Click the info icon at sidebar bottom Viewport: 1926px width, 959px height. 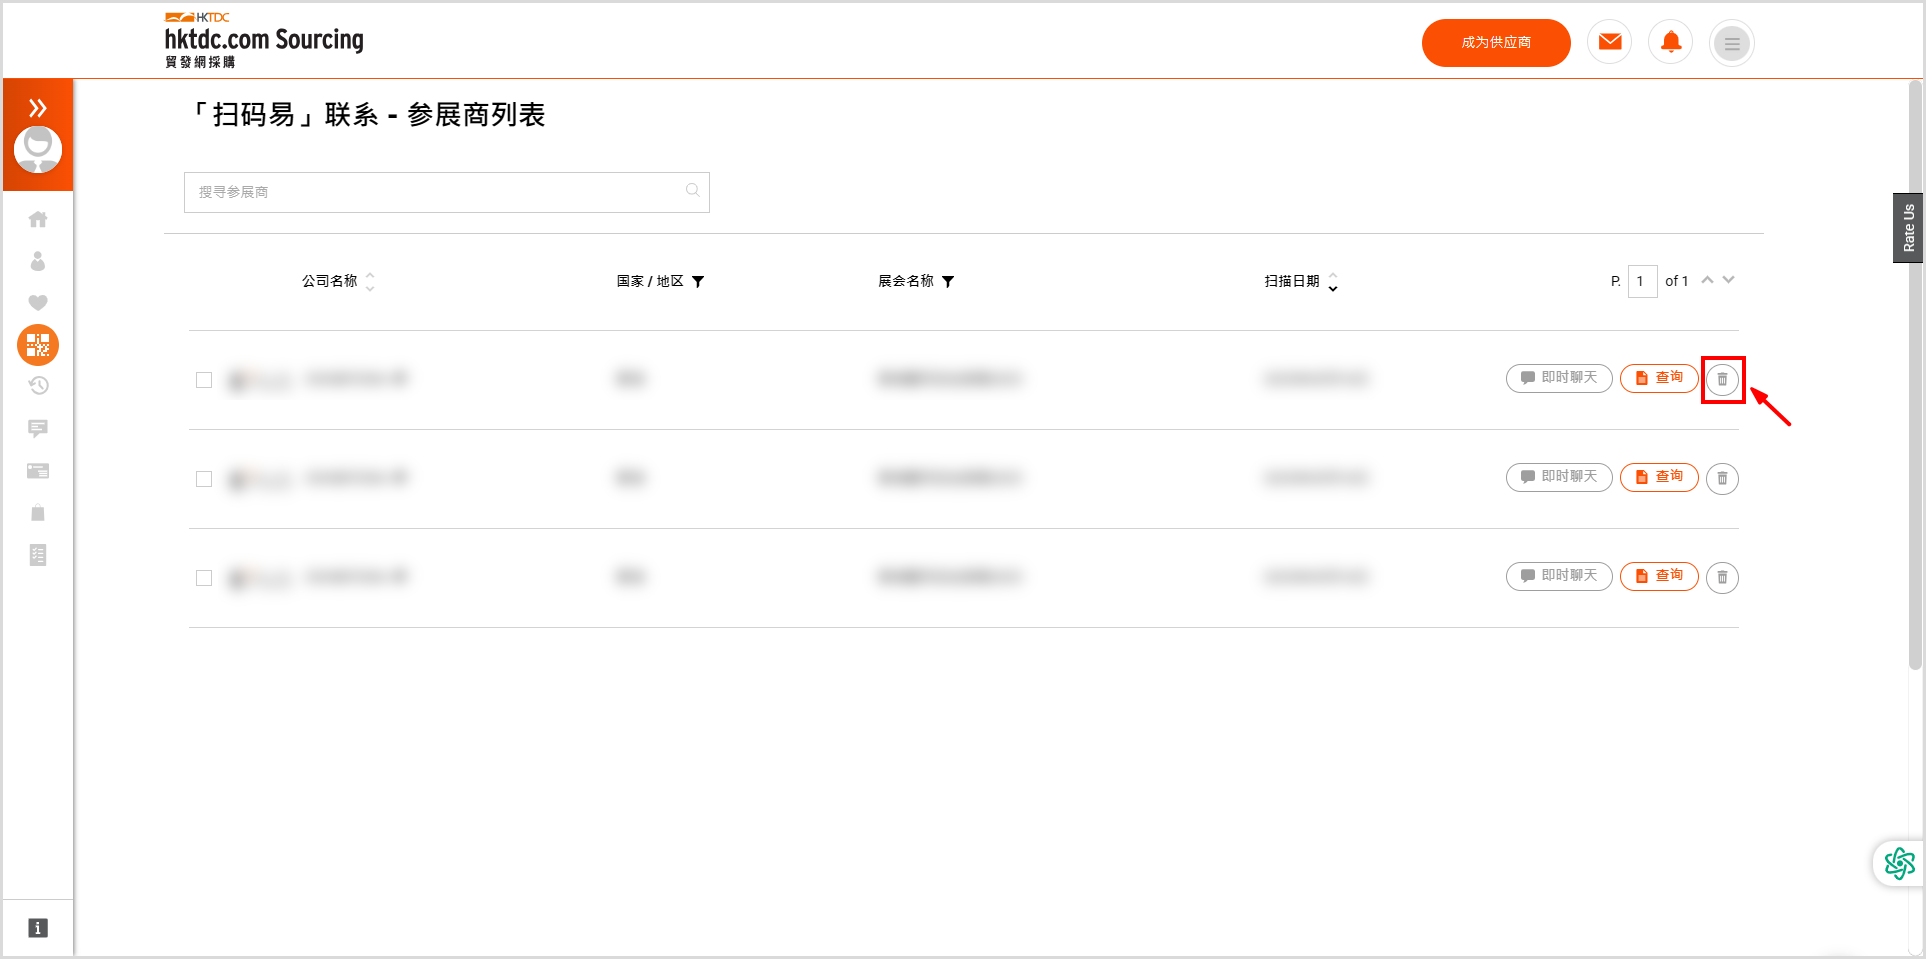click(38, 928)
